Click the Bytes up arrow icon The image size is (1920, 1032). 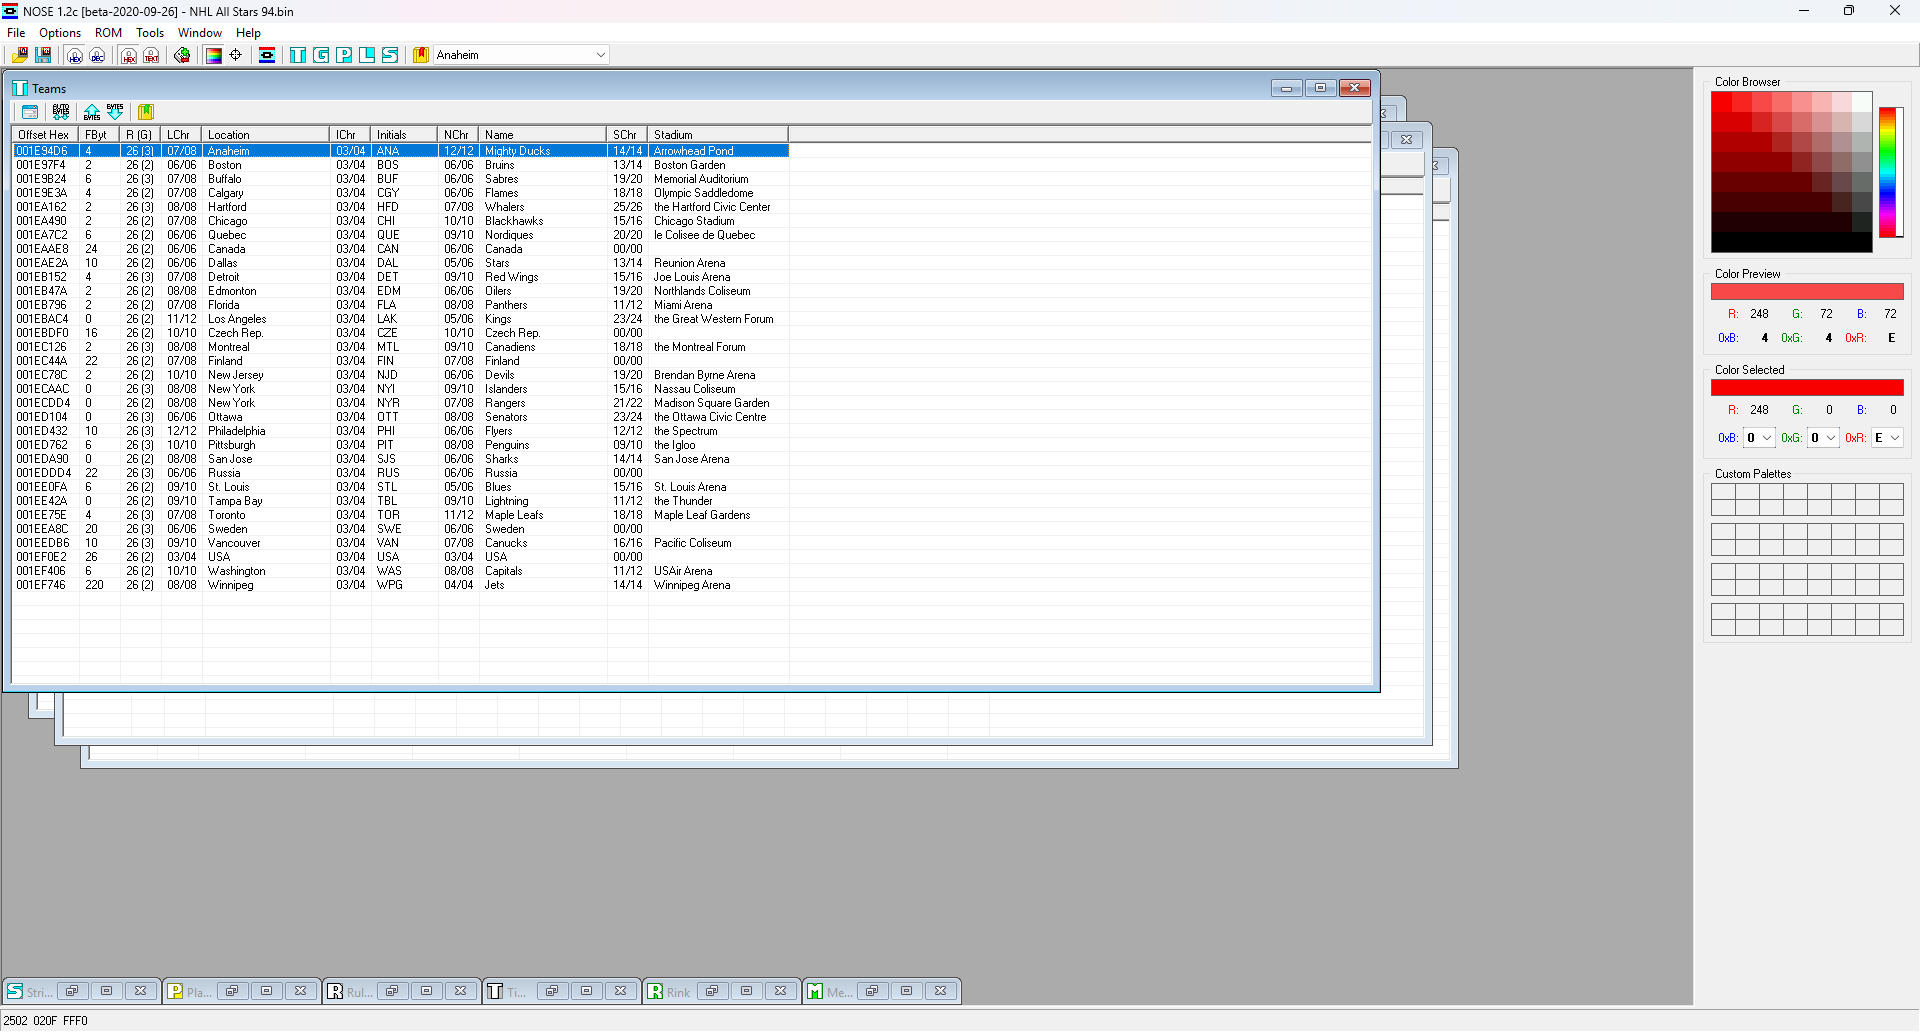point(92,112)
